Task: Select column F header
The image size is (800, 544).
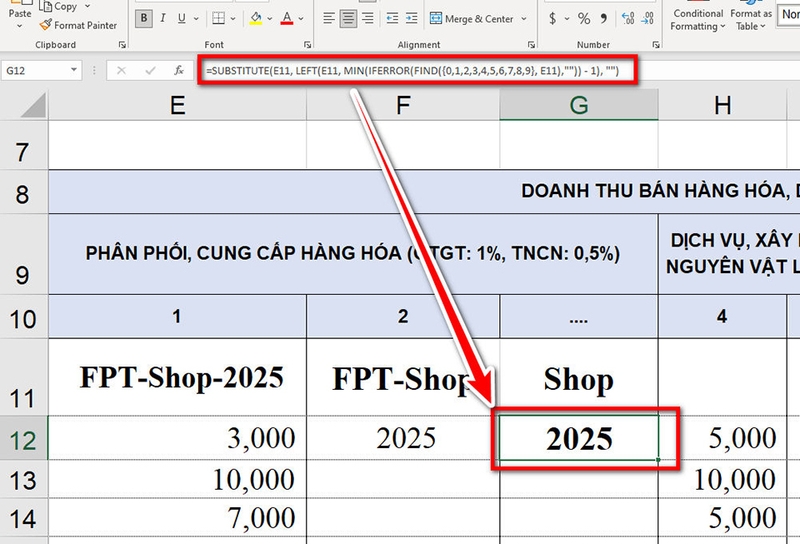Action: [x=403, y=105]
